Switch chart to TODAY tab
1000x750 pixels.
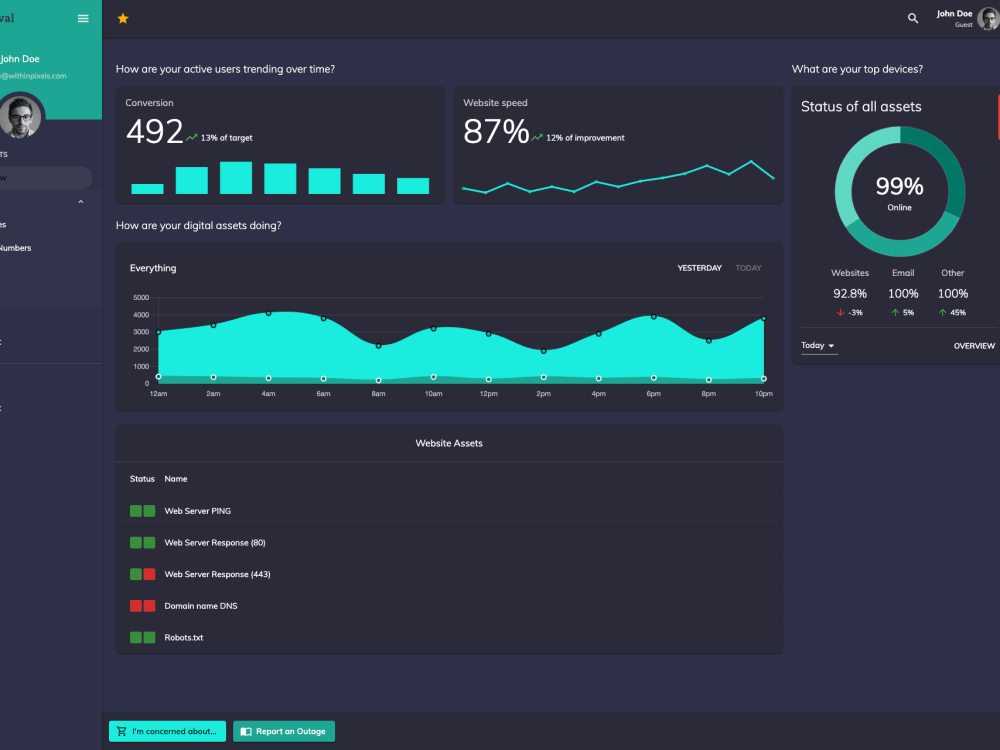click(x=748, y=268)
